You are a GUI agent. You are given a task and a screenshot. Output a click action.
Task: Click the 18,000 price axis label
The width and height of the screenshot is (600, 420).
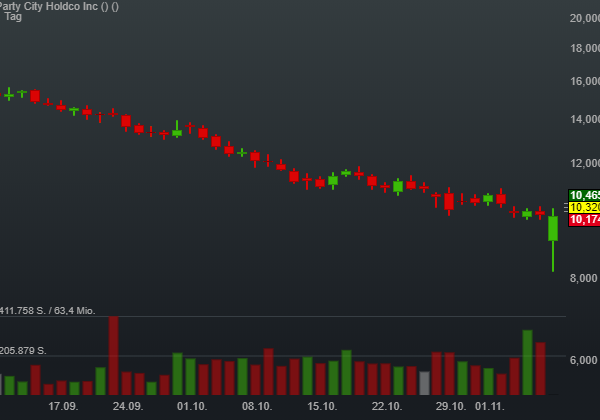coord(585,48)
